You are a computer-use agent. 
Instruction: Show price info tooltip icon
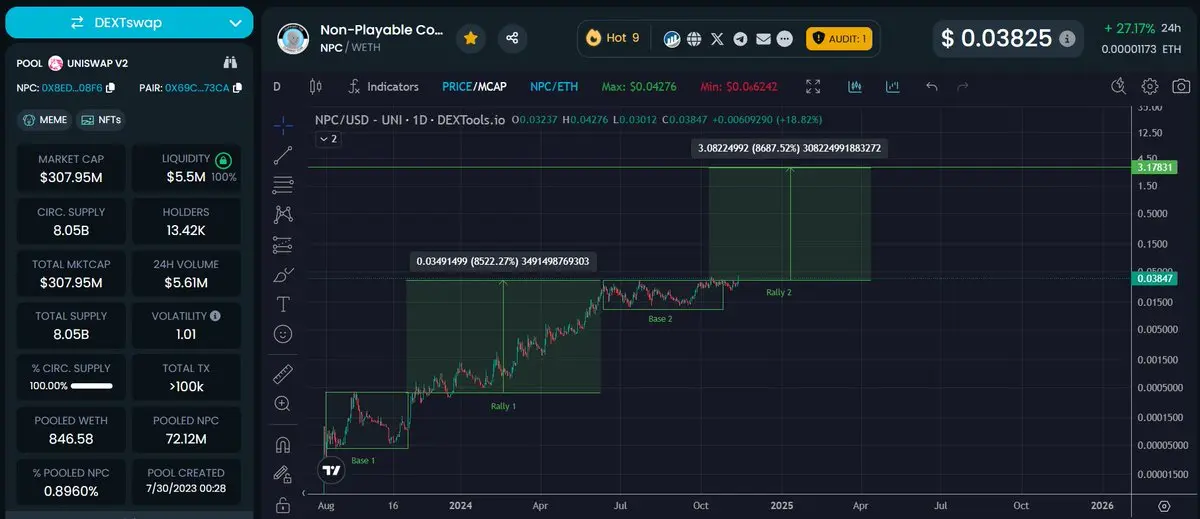tap(1068, 38)
